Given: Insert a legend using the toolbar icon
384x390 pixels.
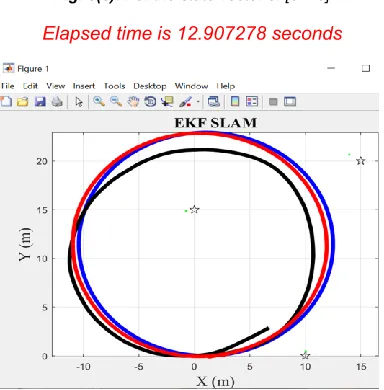Looking at the screenshot, I should (x=252, y=102).
